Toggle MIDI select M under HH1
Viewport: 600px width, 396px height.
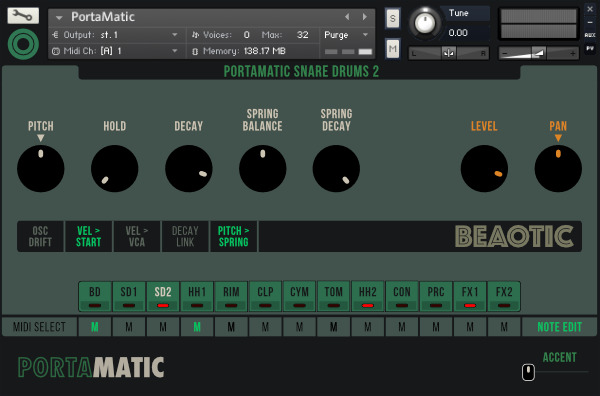tap(197, 327)
